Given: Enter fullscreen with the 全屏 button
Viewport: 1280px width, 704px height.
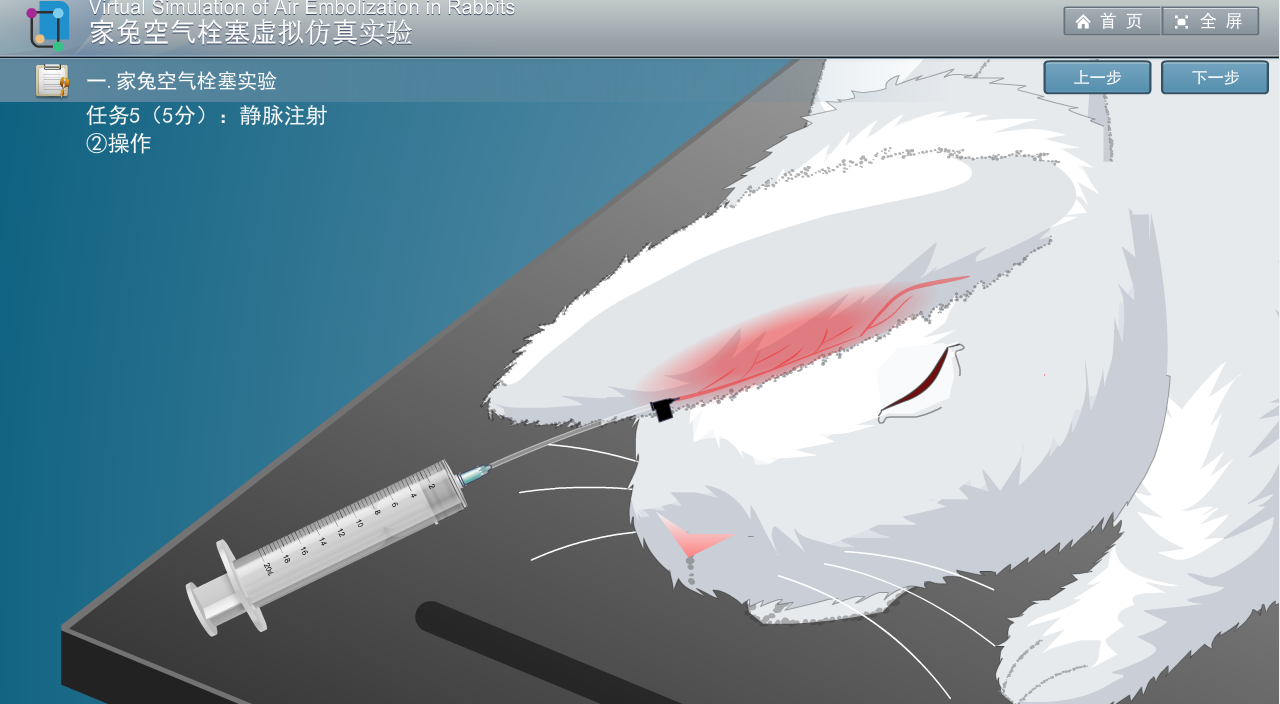Looking at the screenshot, I should [x=1209, y=21].
